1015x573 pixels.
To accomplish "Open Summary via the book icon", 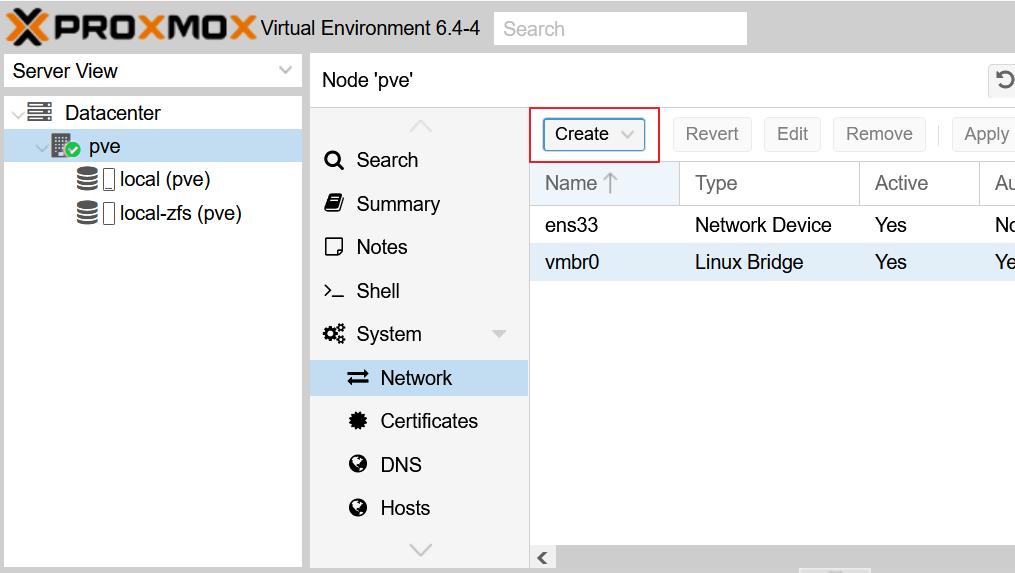I will pyautogui.click(x=334, y=204).
